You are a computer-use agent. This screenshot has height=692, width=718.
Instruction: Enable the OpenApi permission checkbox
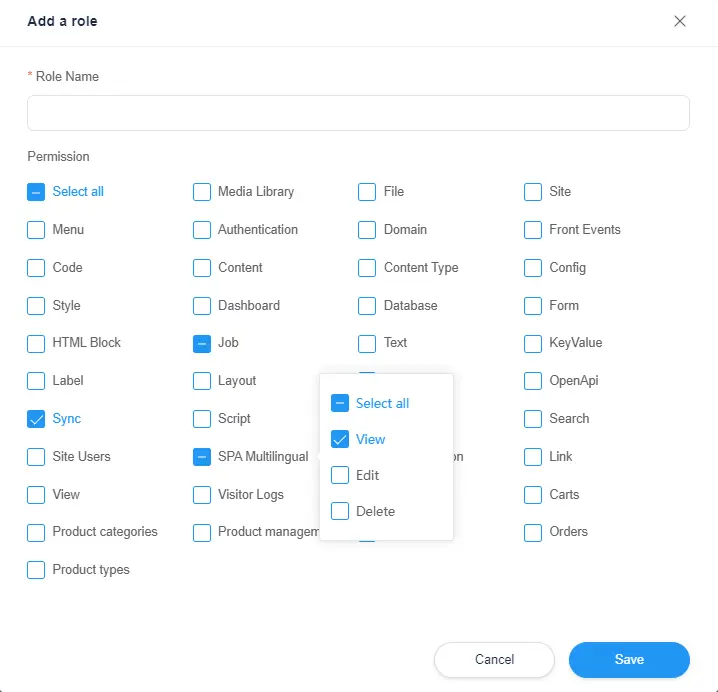[533, 381]
